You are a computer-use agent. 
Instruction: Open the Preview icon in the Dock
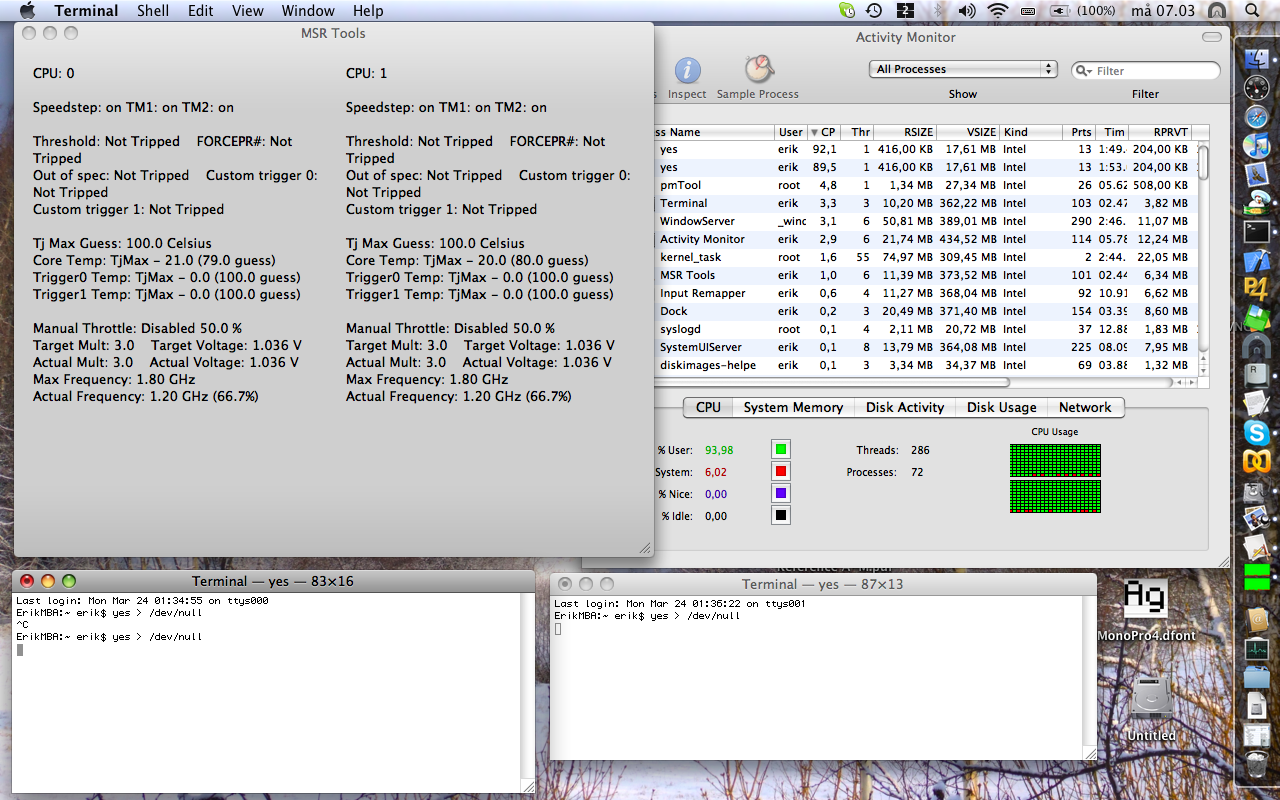click(1256, 519)
